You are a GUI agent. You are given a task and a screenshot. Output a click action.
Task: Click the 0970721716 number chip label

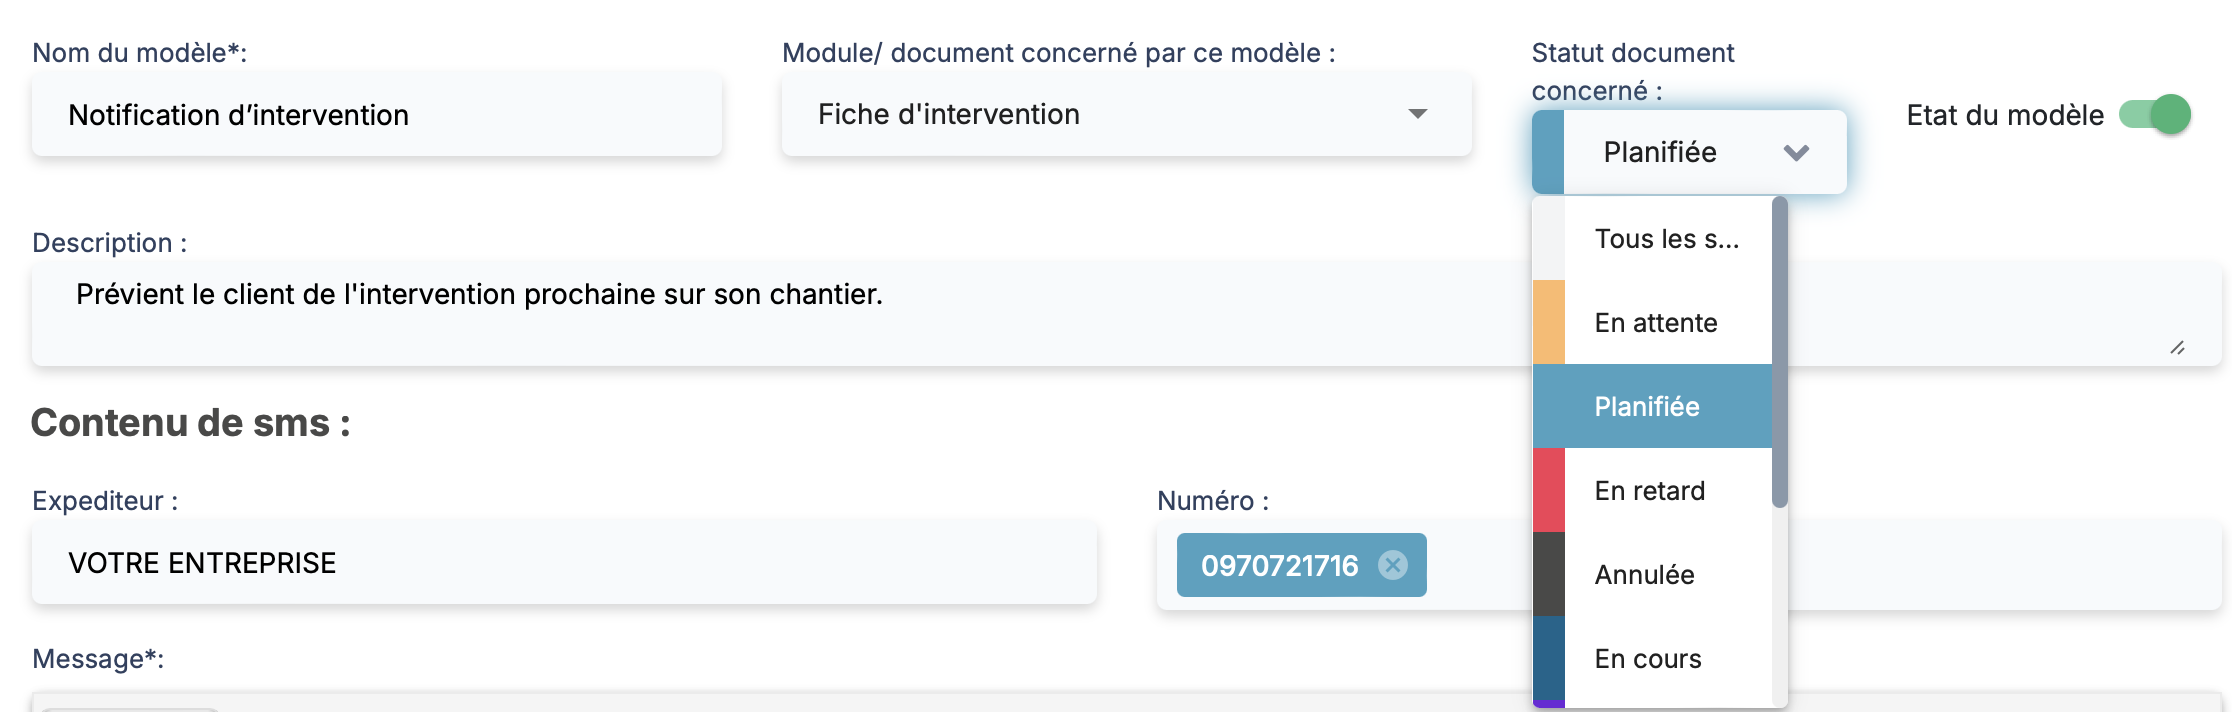click(x=1279, y=566)
